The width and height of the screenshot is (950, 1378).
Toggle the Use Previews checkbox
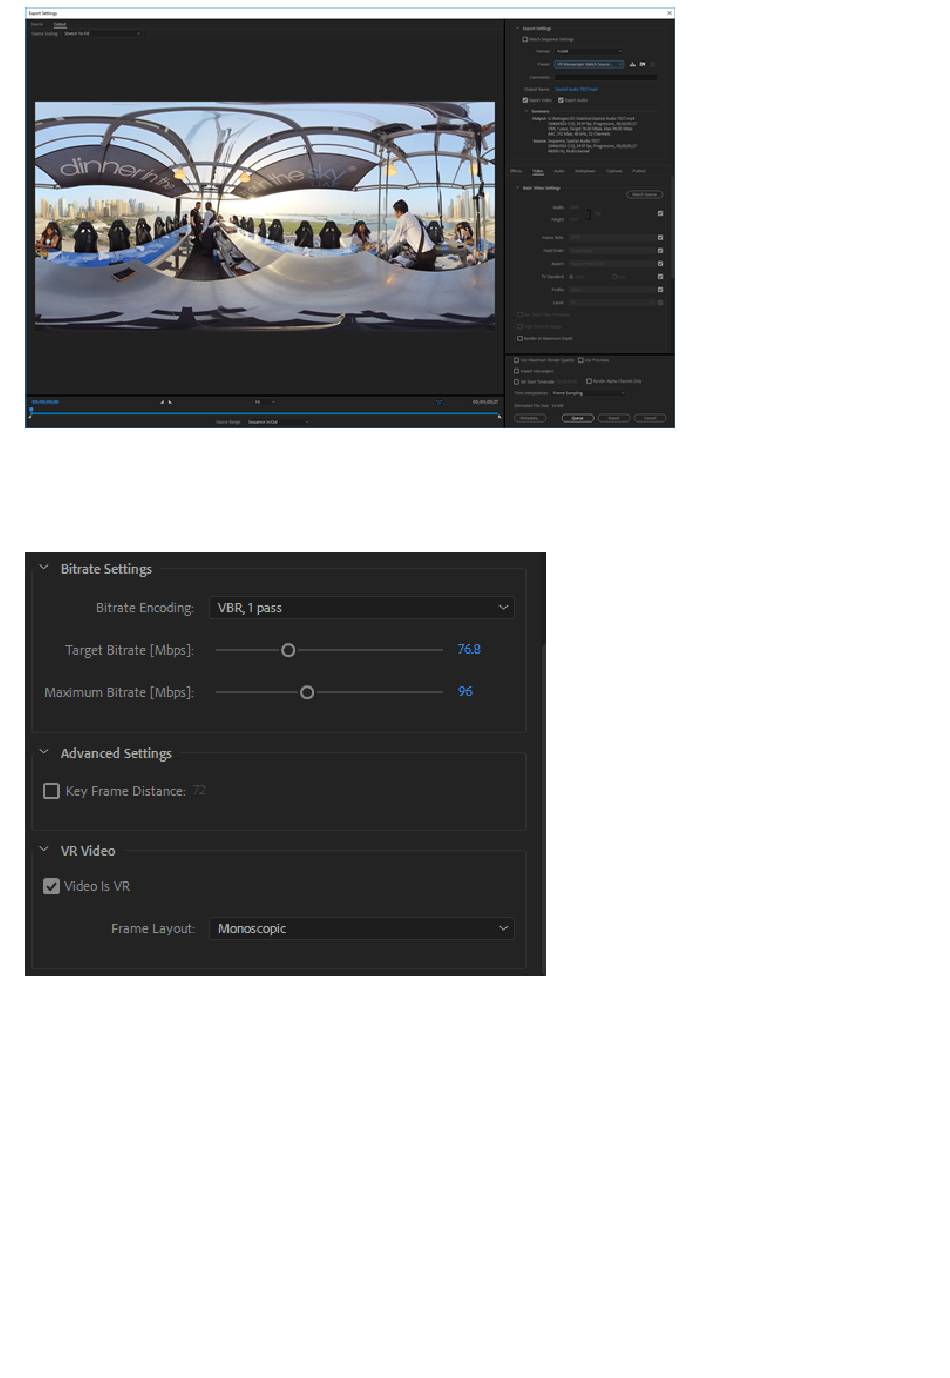(581, 360)
